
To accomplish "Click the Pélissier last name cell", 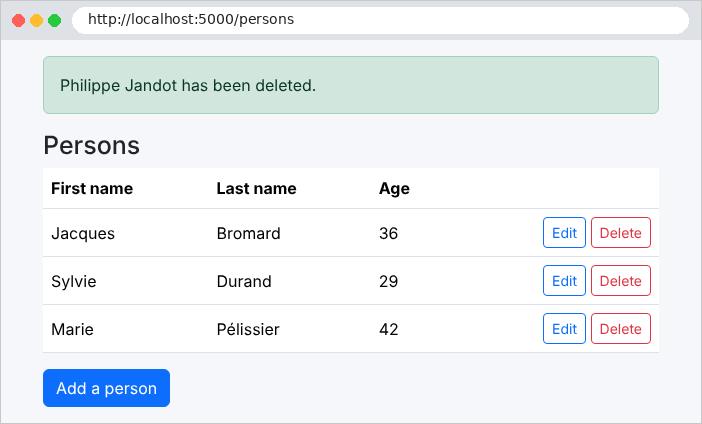I will (x=248, y=329).
